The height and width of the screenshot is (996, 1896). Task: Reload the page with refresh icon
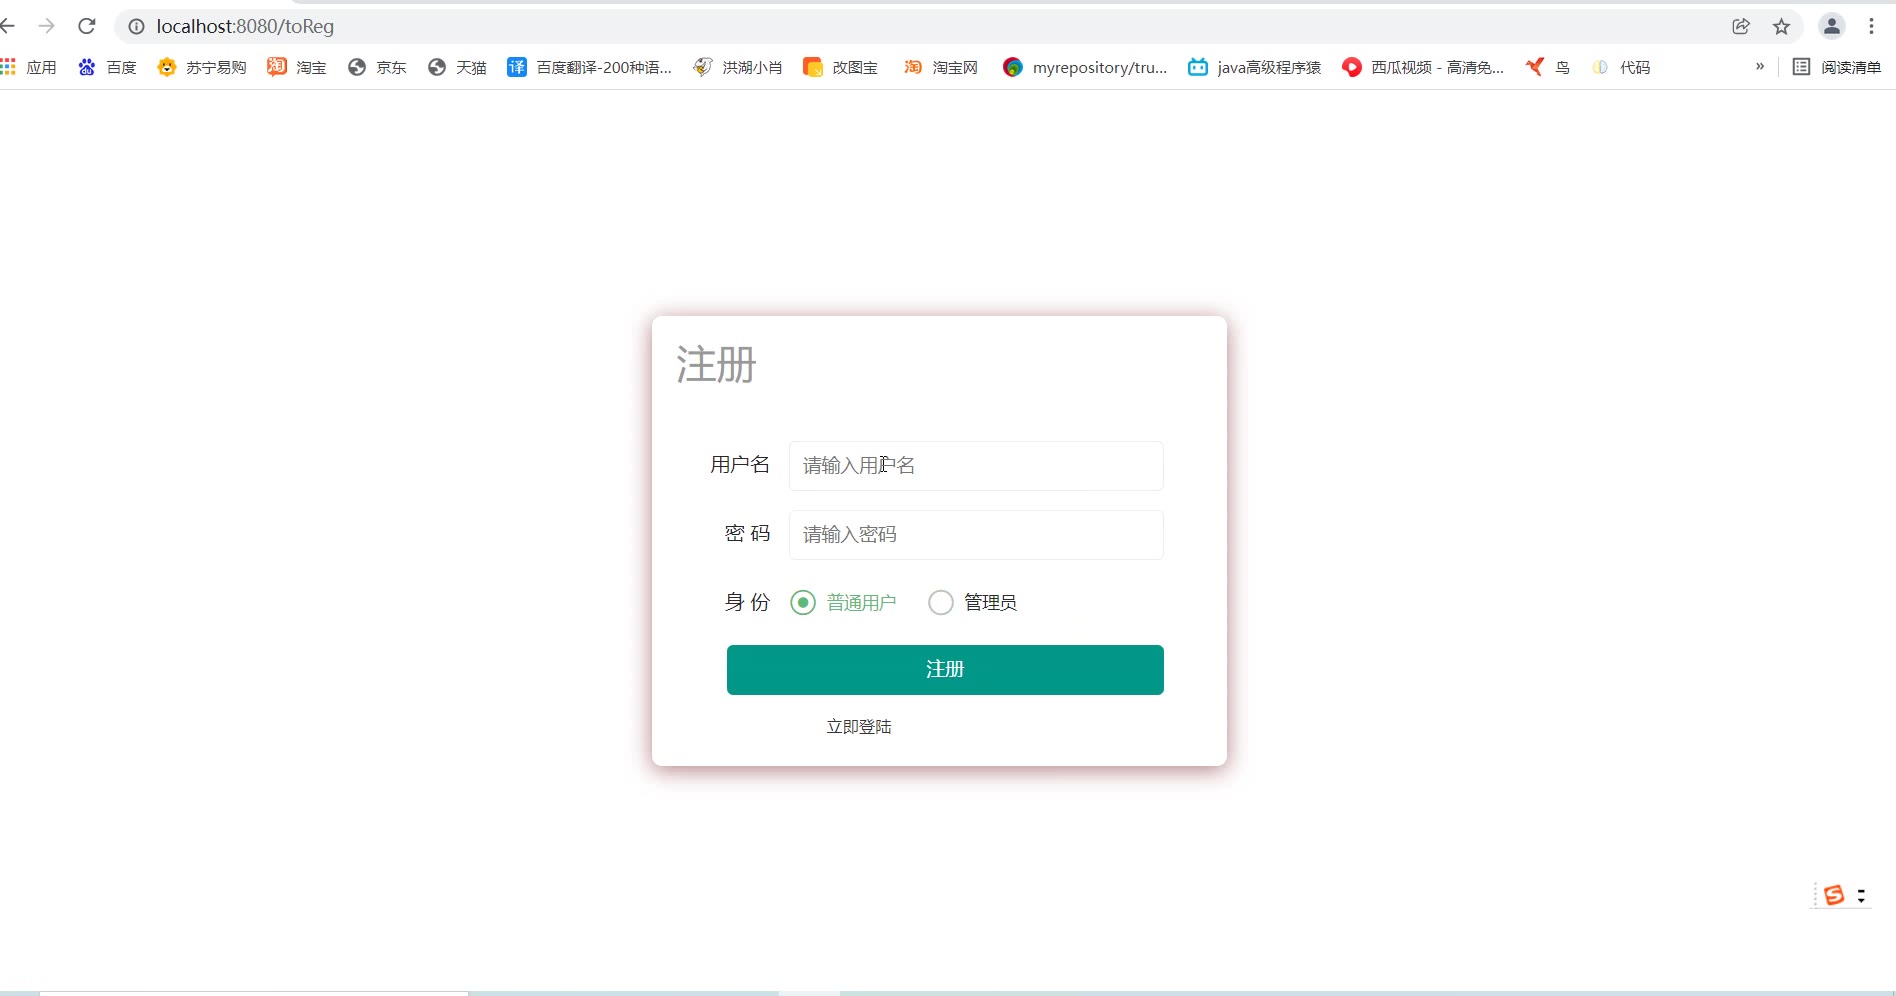click(x=87, y=26)
